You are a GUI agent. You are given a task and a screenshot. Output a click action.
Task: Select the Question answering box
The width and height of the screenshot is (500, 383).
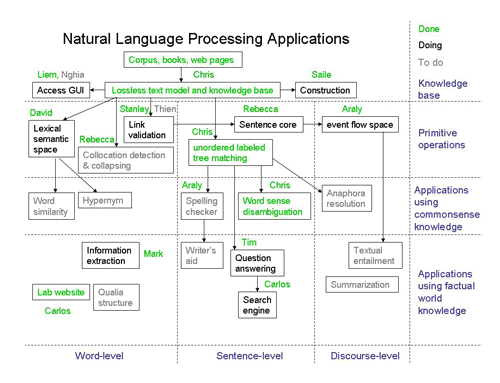(257, 263)
